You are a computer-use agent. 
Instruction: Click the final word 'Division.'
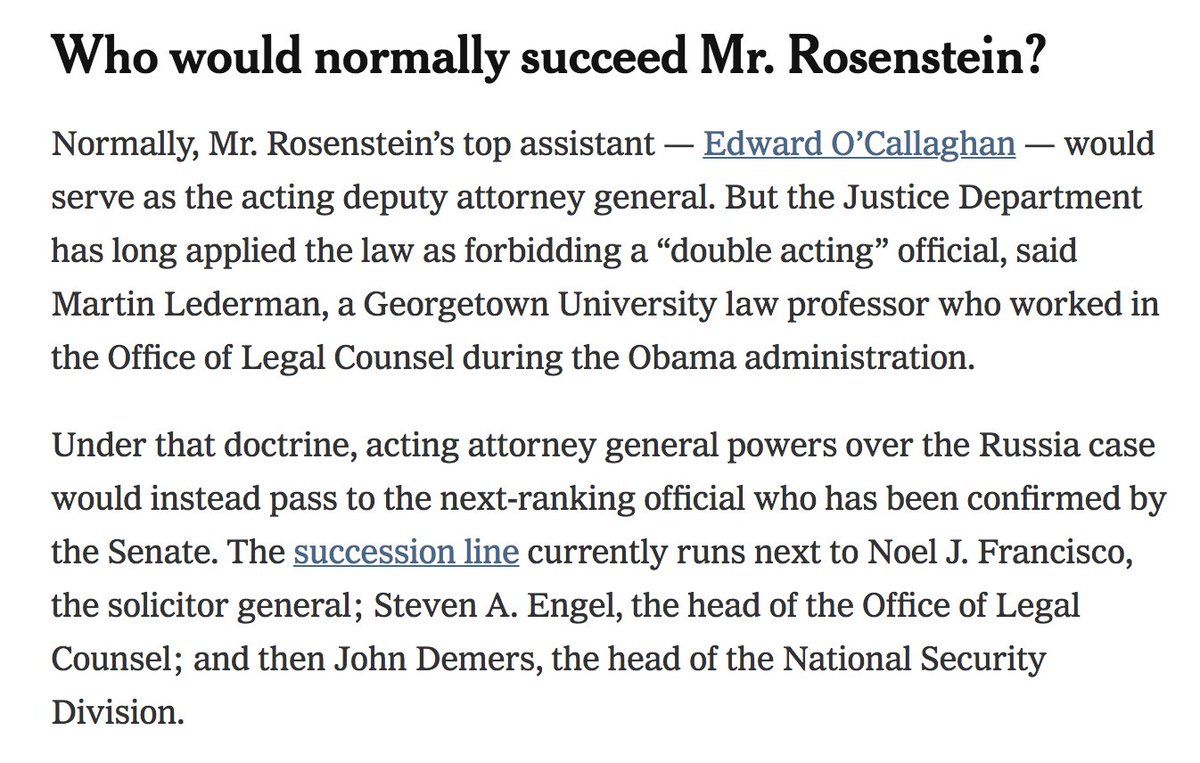click(118, 713)
